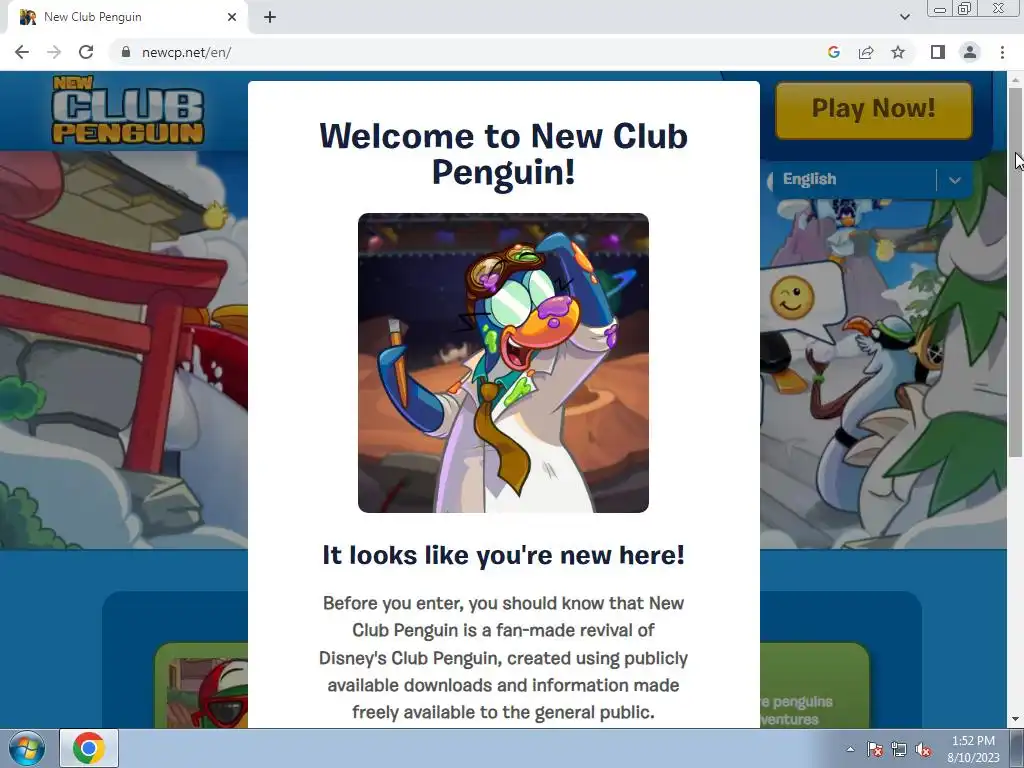Click the scrollbar up arrow
The width and height of the screenshot is (1024, 768).
coord(1015,80)
